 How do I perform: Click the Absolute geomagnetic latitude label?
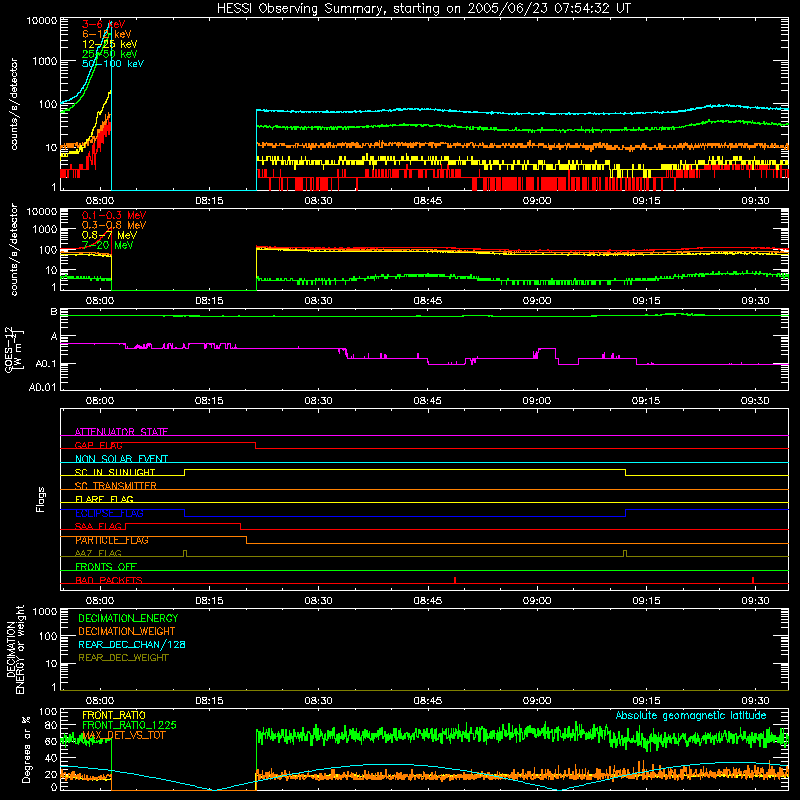tap(691, 715)
